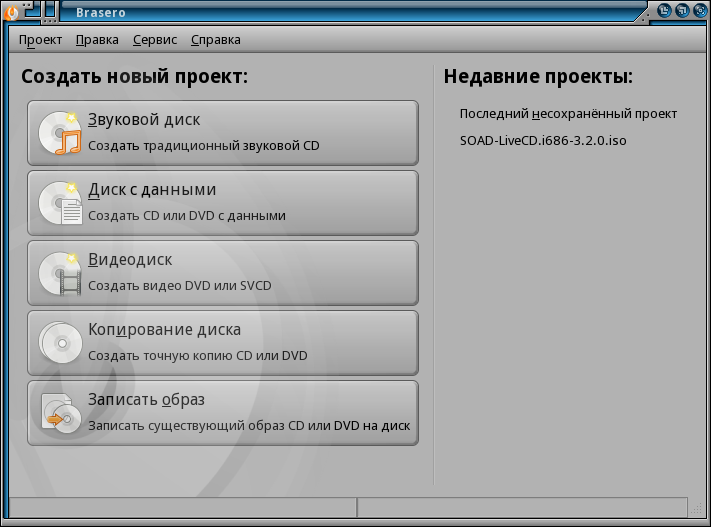Start a Звуковой диск project
Screen dimensions: 711x527
coord(223,133)
